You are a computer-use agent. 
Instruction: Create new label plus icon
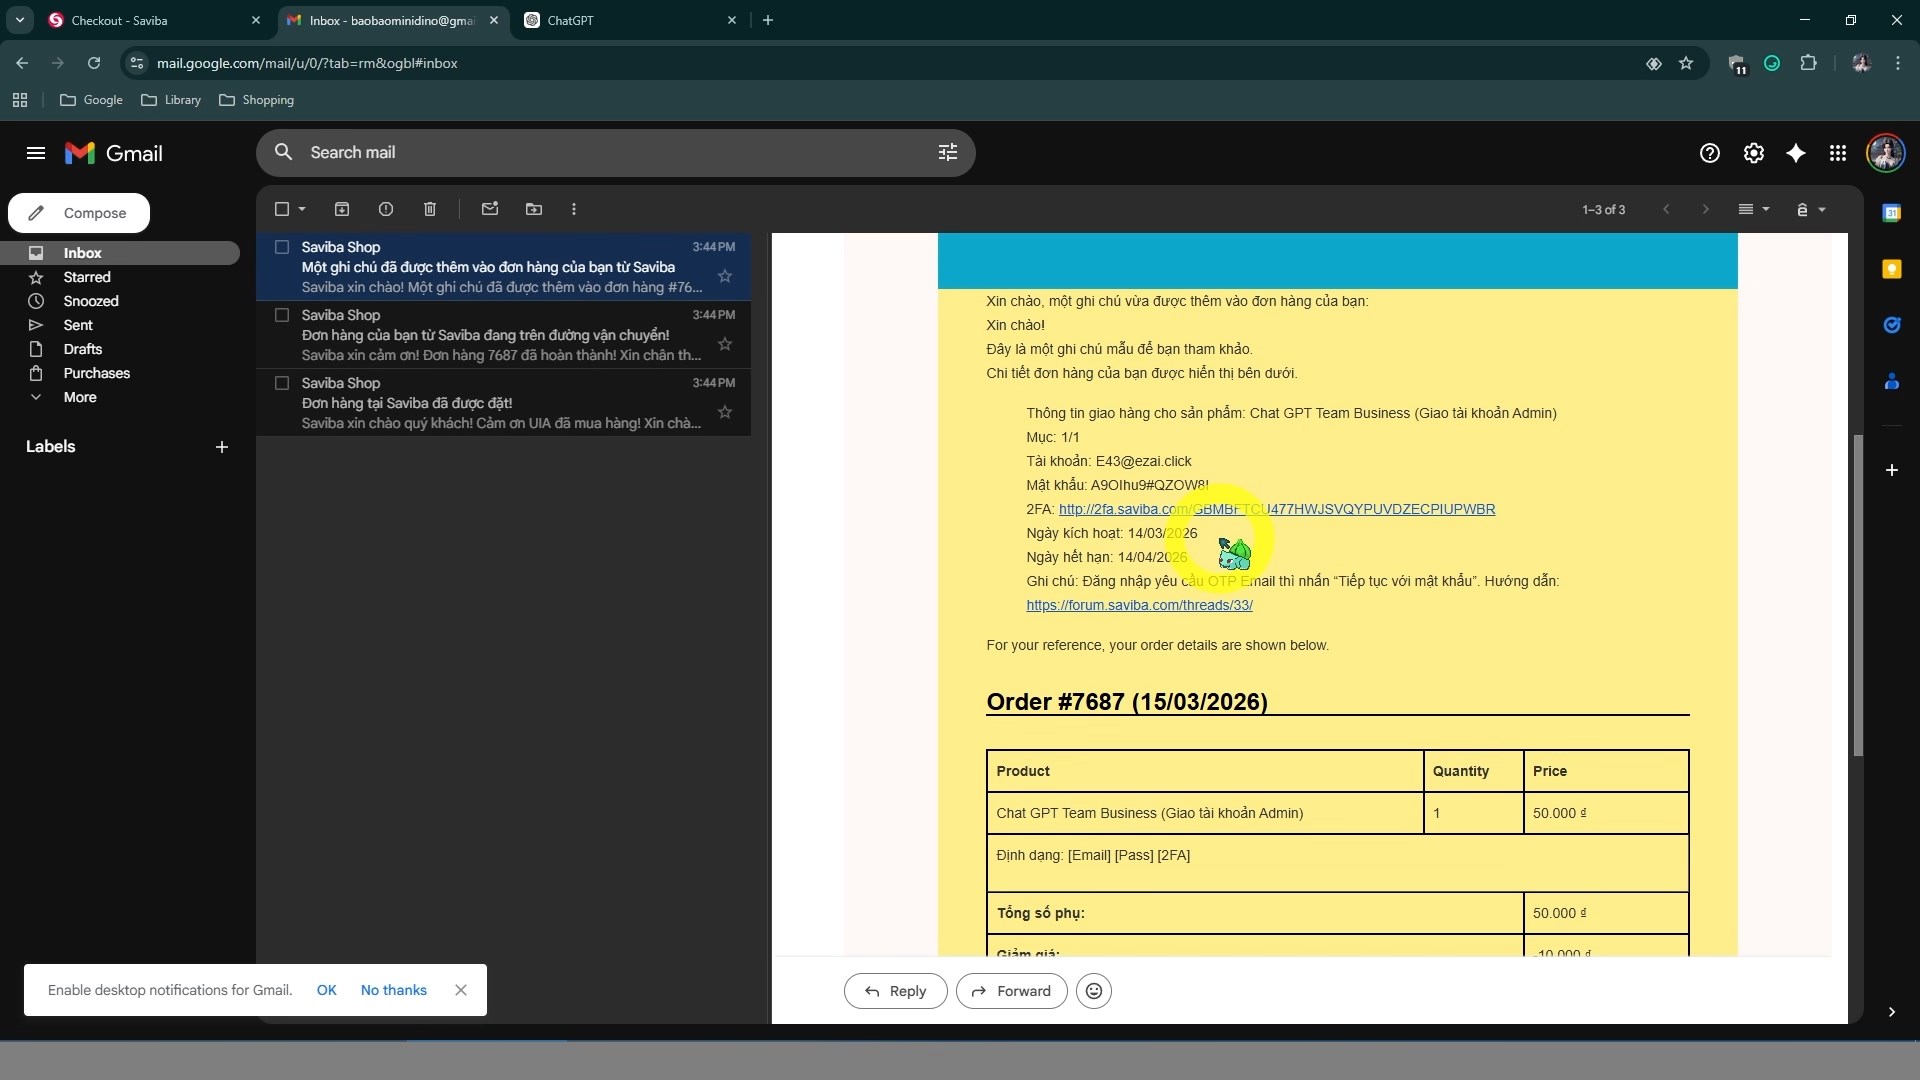(x=222, y=447)
